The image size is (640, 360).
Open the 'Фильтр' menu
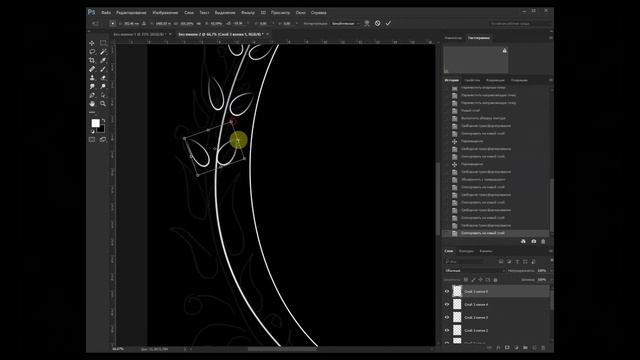point(248,13)
